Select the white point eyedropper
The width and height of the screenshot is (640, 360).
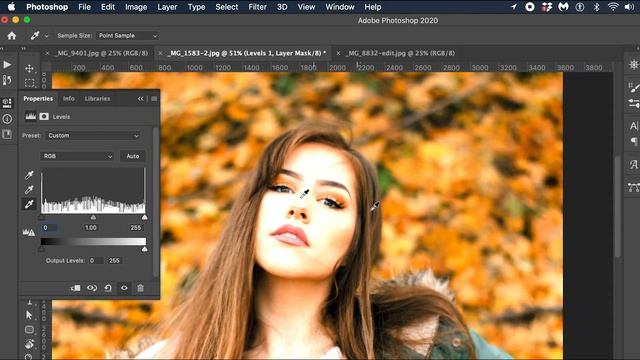[29, 204]
